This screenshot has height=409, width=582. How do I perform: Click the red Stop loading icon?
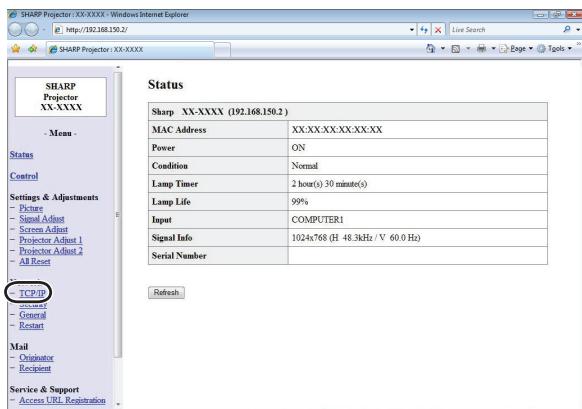(438, 30)
